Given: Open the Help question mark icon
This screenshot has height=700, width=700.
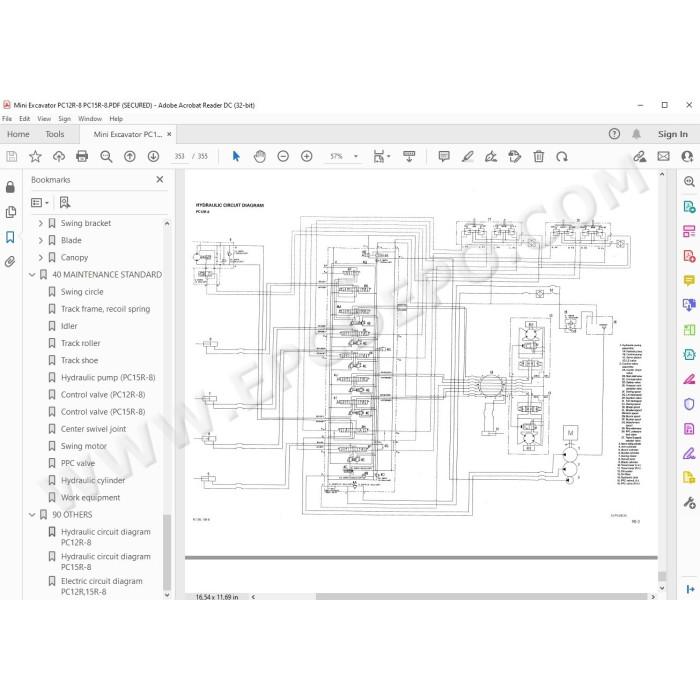Looking at the screenshot, I should [x=614, y=134].
